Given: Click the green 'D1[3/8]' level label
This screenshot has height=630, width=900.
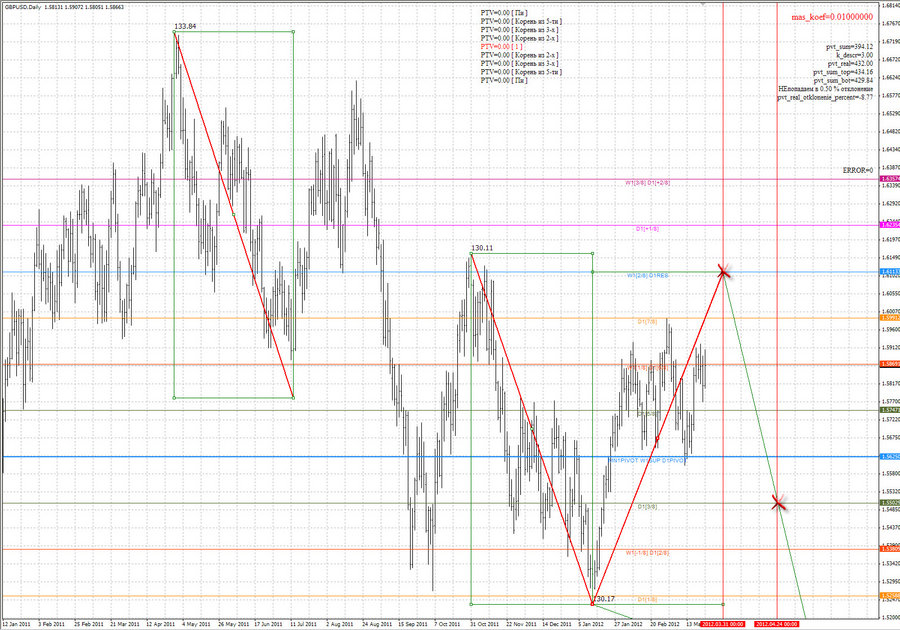Looking at the screenshot, I should point(647,507).
